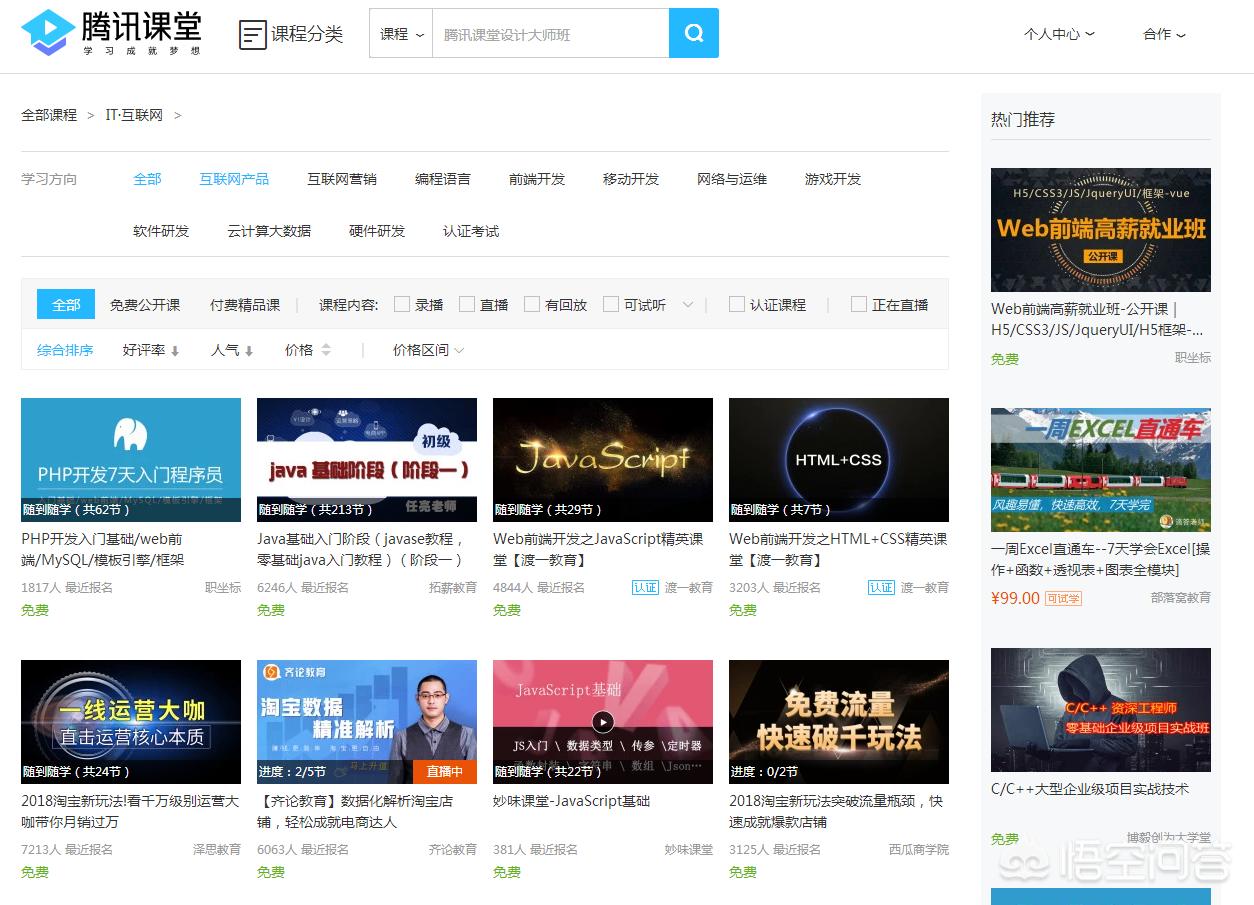
Task: Check the 录播 checkbox
Action: (402, 304)
